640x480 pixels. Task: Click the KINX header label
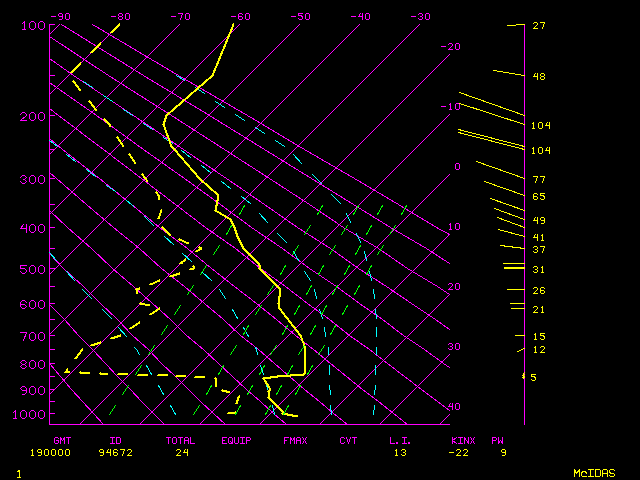[x=462, y=440]
